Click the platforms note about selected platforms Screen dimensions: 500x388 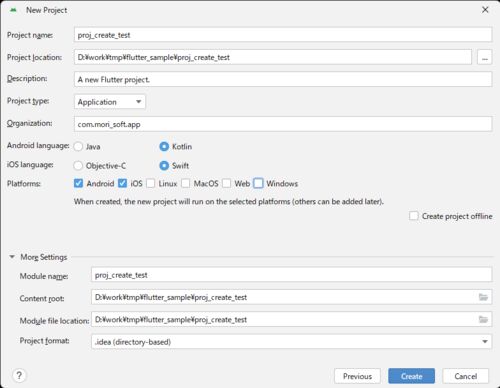click(x=229, y=202)
